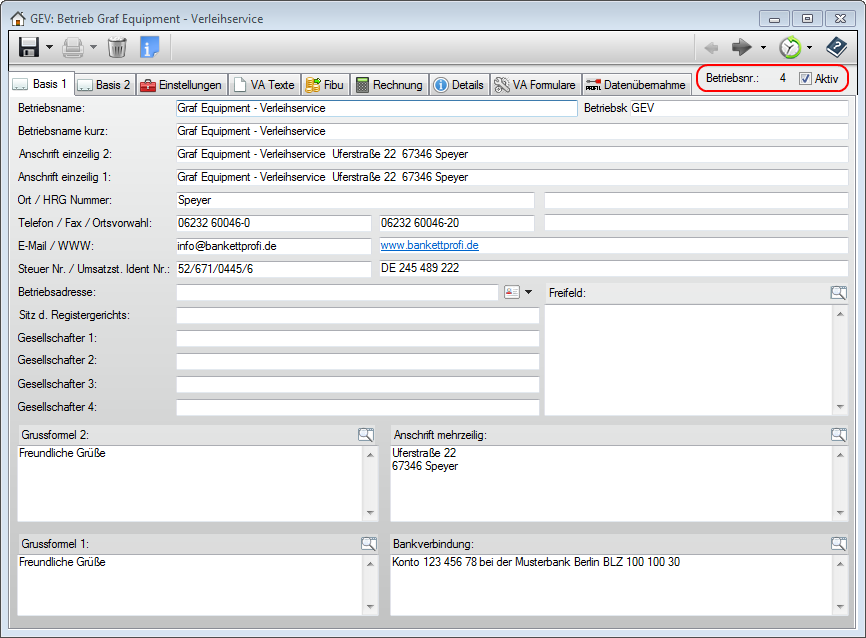Click the trash can delete icon
Viewport: 866px width, 638px height.
click(x=117, y=47)
